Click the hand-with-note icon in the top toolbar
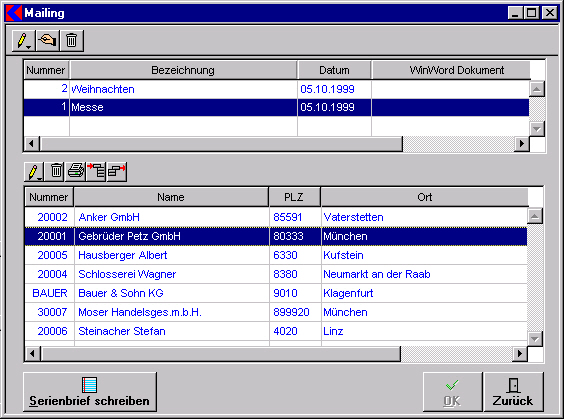The height and width of the screenshot is (419, 564). click(x=47, y=41)
